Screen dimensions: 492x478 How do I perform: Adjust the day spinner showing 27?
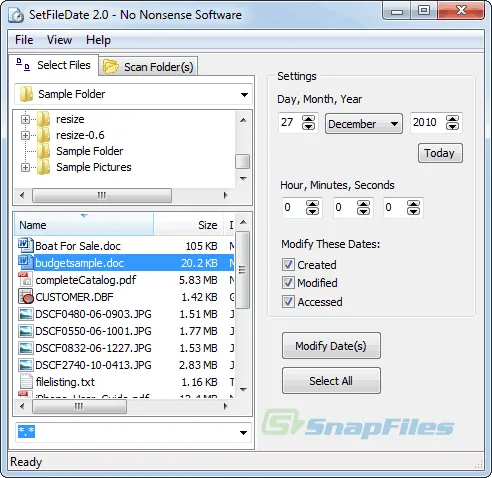click(308, 123)
